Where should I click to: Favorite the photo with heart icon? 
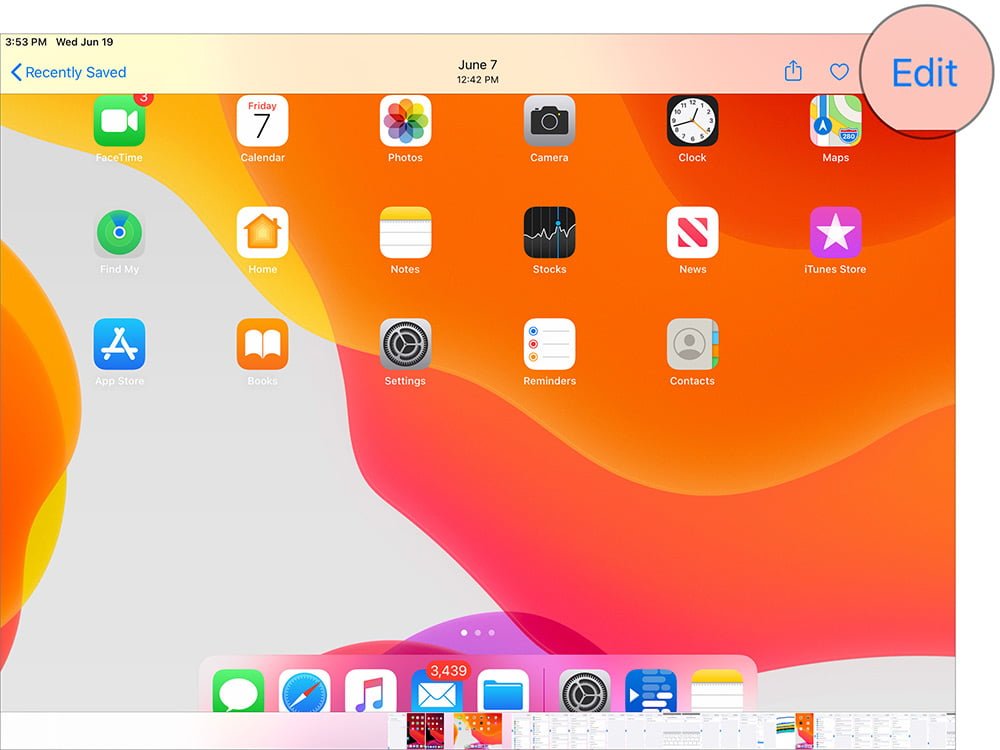839,71
